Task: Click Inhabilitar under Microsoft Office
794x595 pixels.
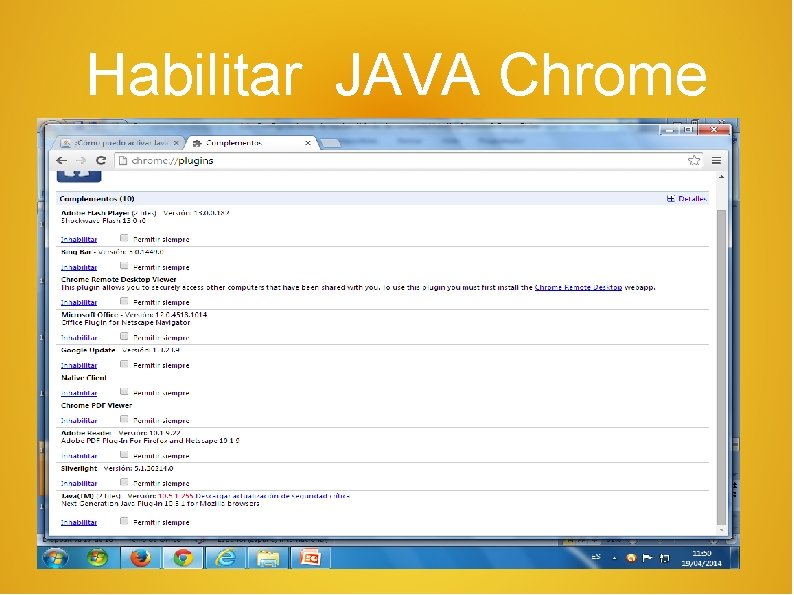Action: 79,338
